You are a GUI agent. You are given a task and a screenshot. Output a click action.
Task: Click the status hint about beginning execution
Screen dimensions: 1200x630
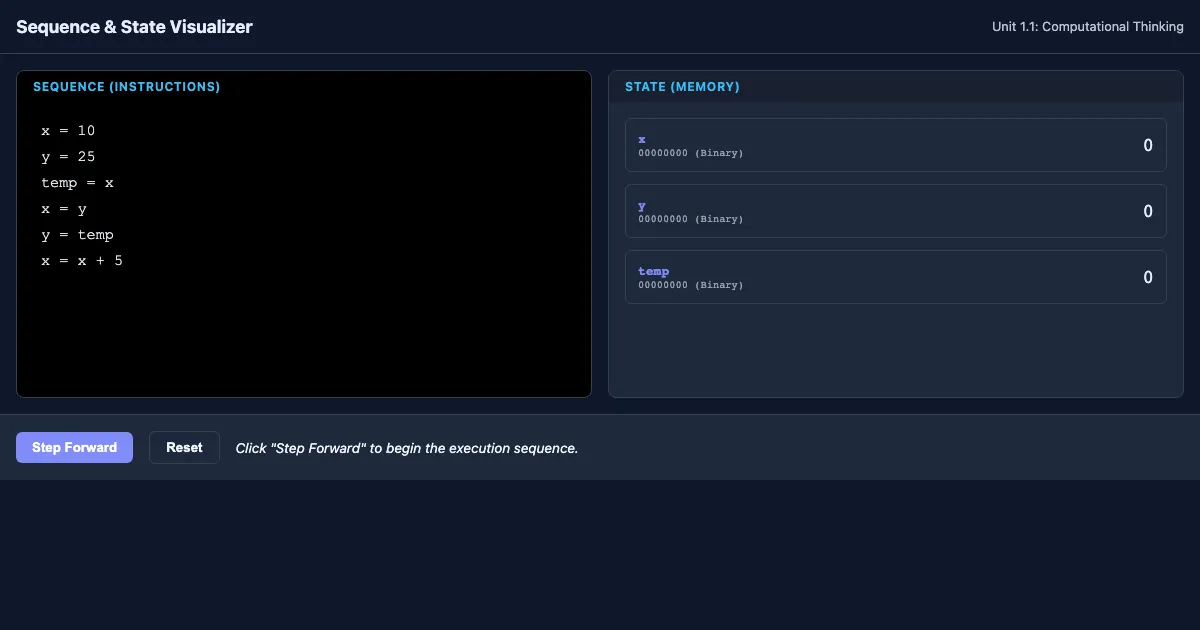pyautogui.click(x=407, y=448)
